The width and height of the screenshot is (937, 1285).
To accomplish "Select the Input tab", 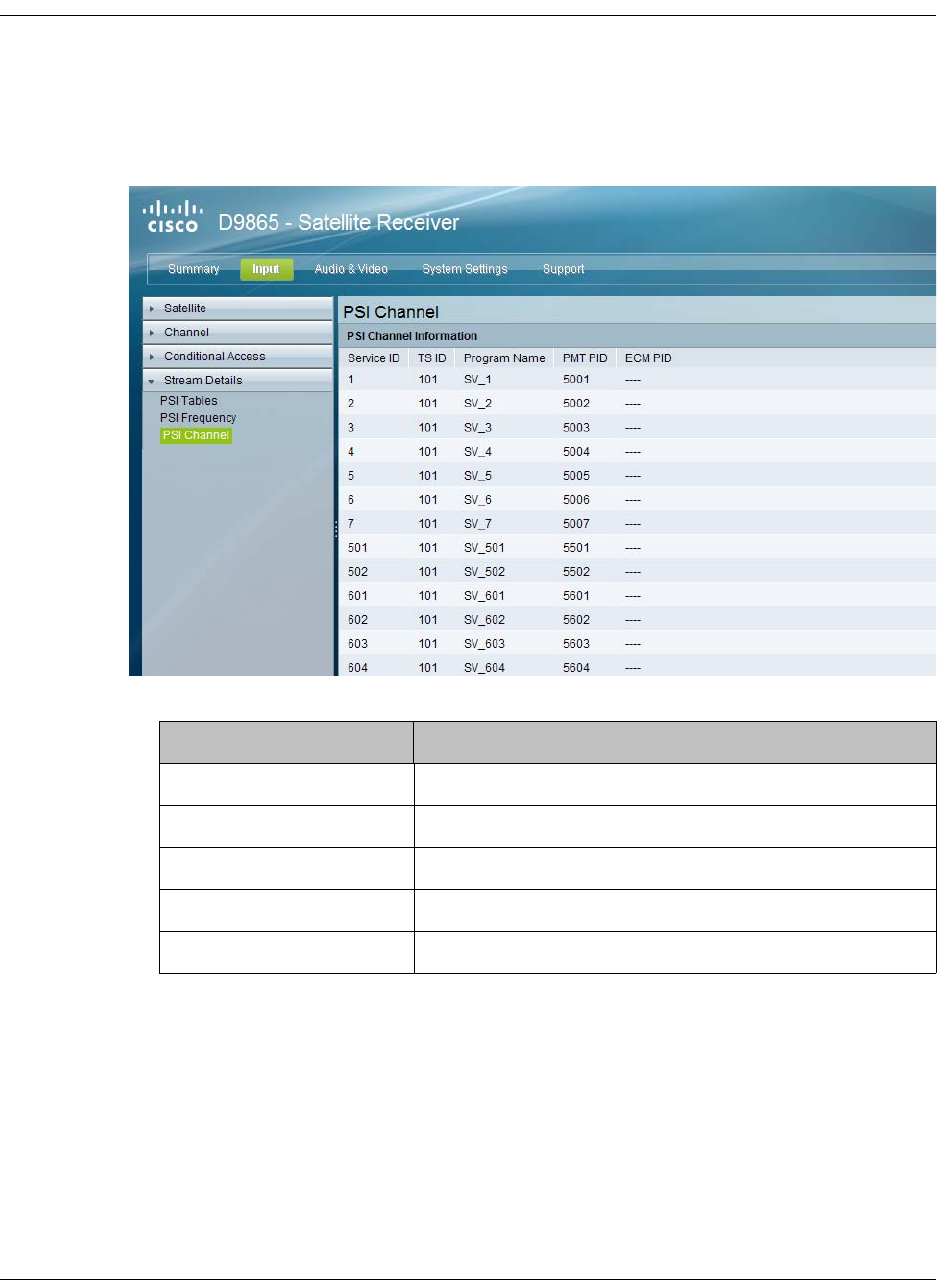I will coord(267,269).
